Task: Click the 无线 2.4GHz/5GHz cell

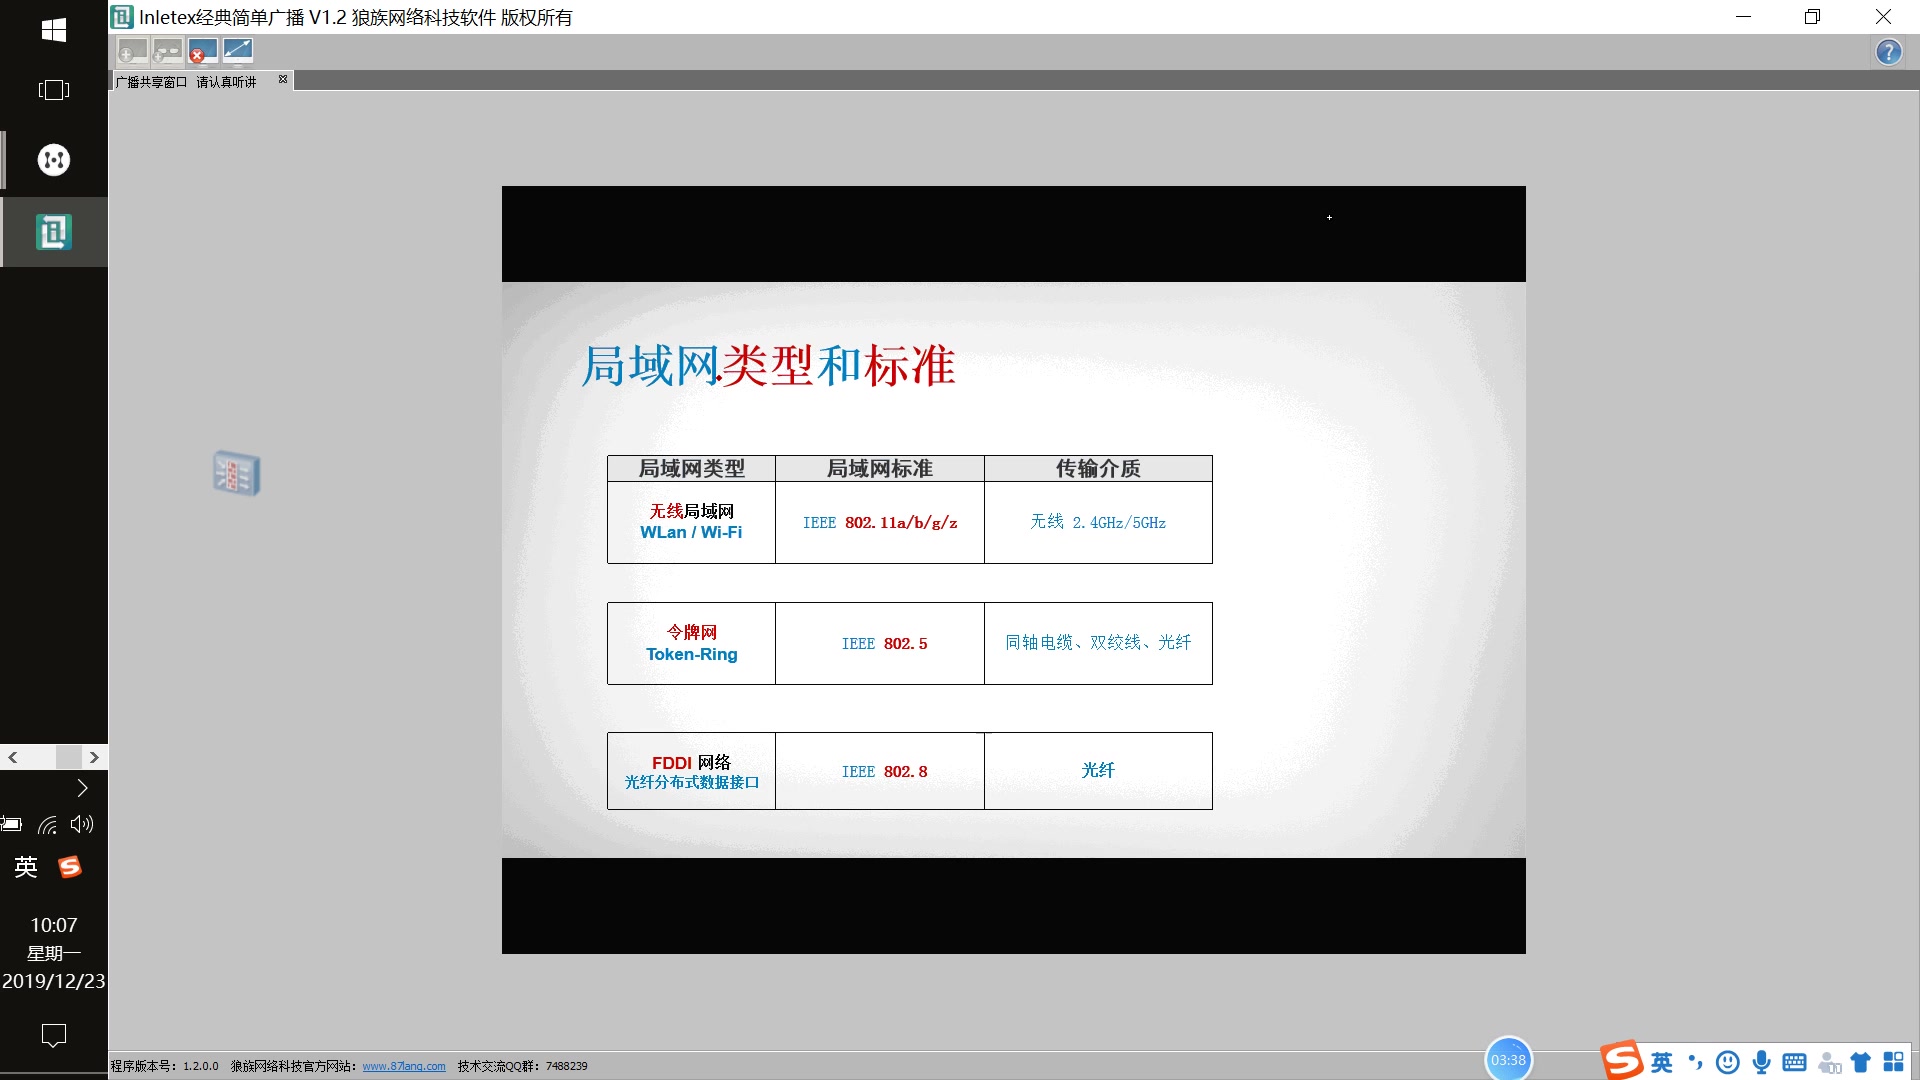Action: (x=1098, y=522)
